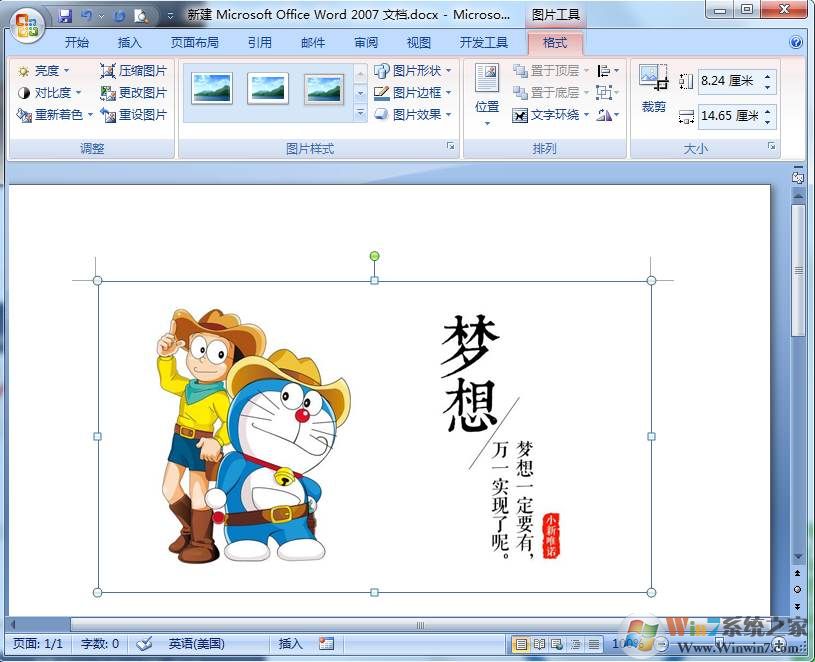Open the 亮度 brightness dropdown

[x=43, y=71]
